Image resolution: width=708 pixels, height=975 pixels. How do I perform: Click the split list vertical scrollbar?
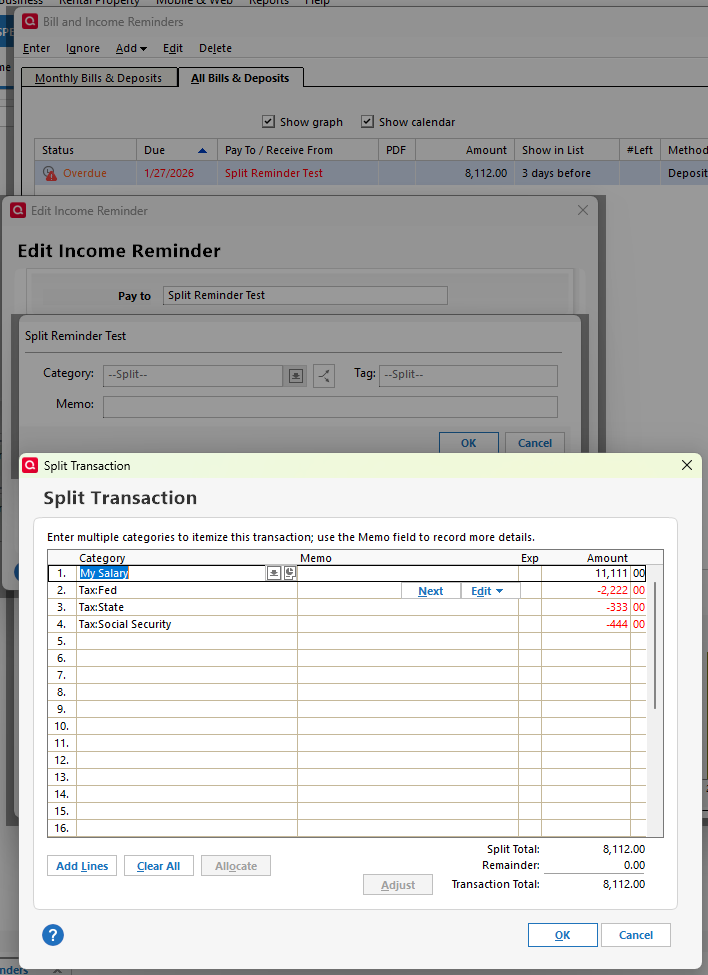click(655, 645)
